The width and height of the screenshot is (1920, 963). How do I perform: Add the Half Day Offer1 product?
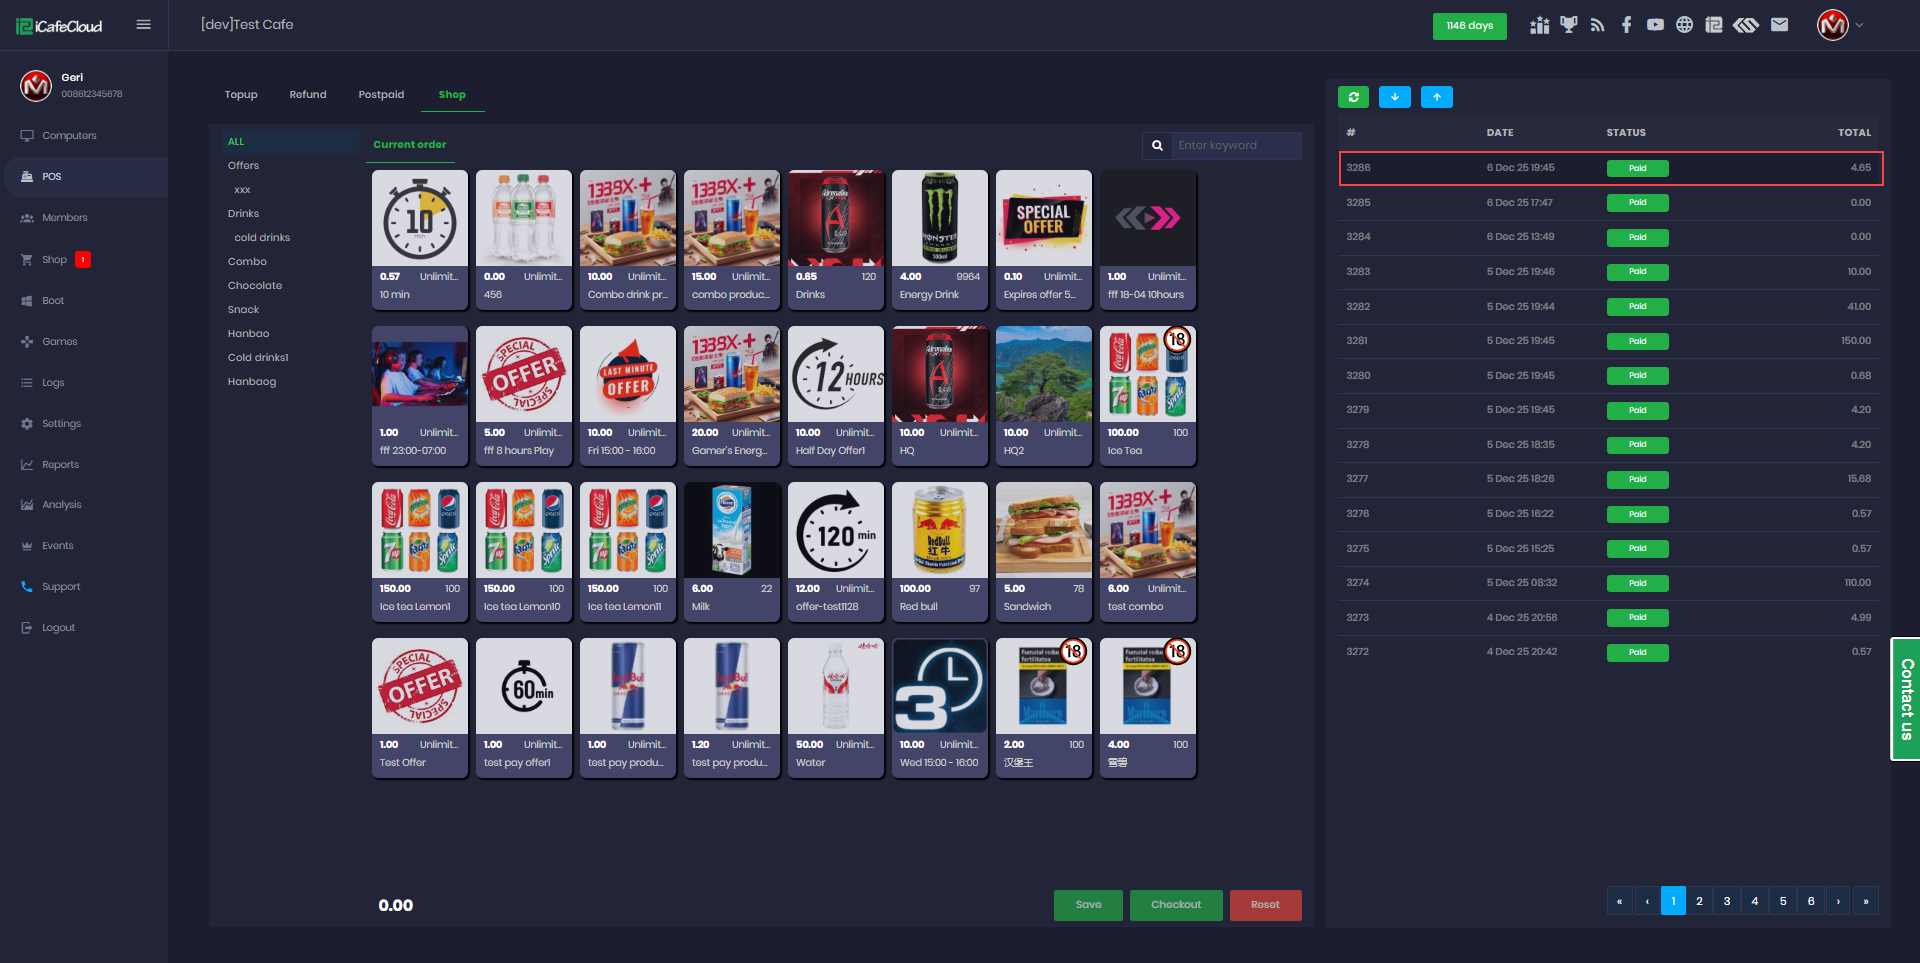pyautogui.click(x=836, y=396)
